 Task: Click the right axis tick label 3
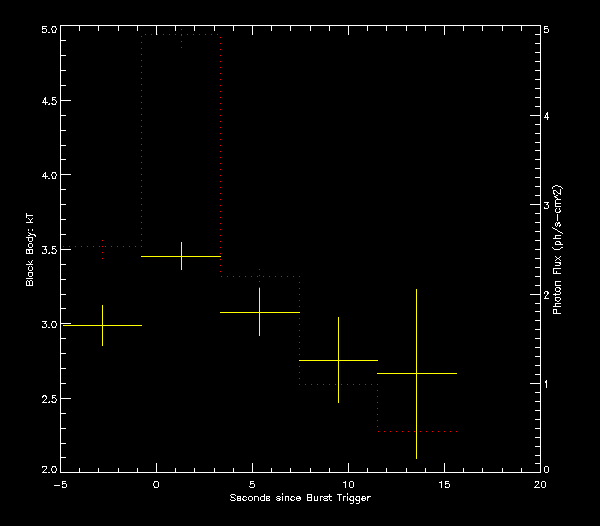546,206
